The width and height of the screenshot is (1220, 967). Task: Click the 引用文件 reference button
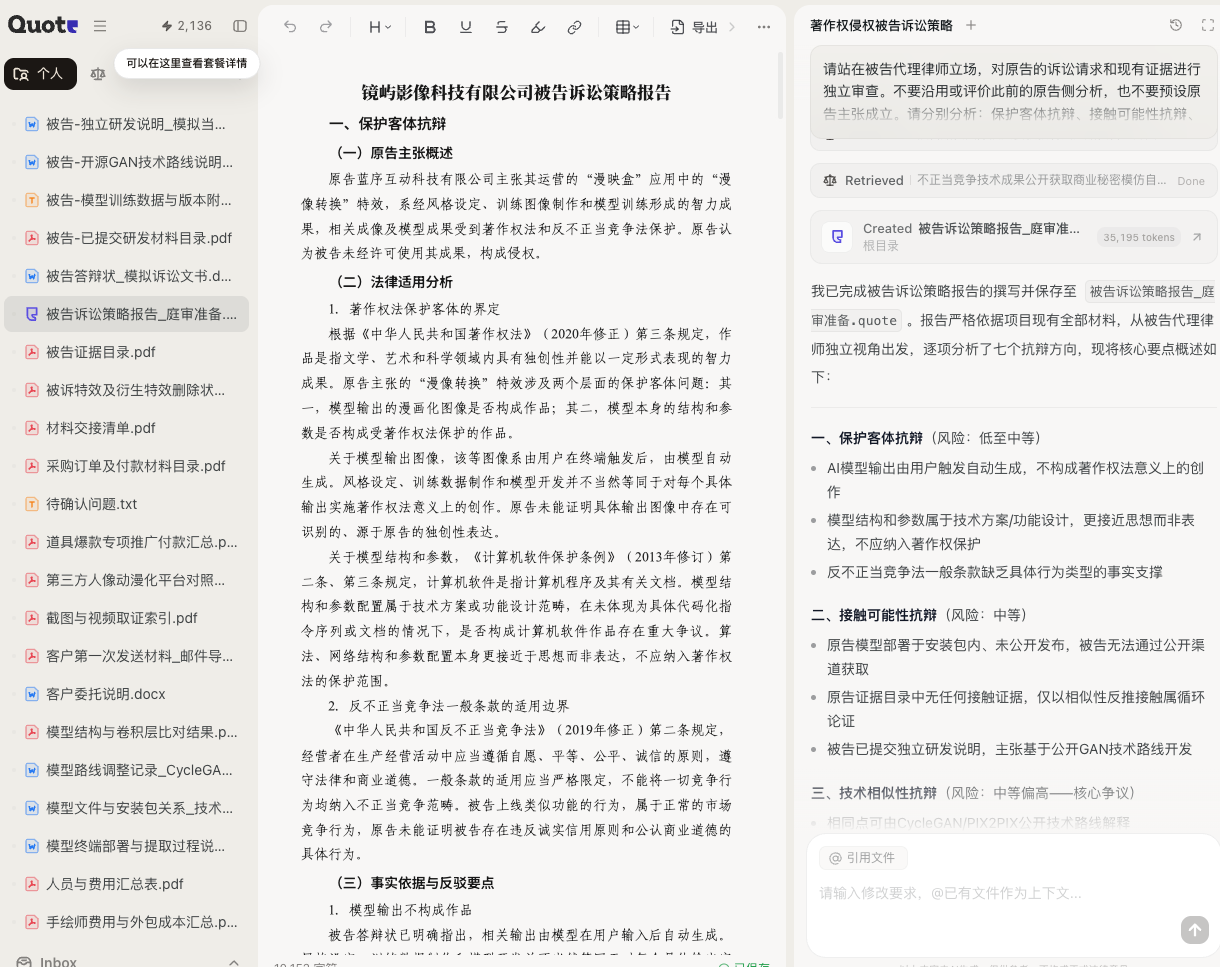tap(862, 857)
